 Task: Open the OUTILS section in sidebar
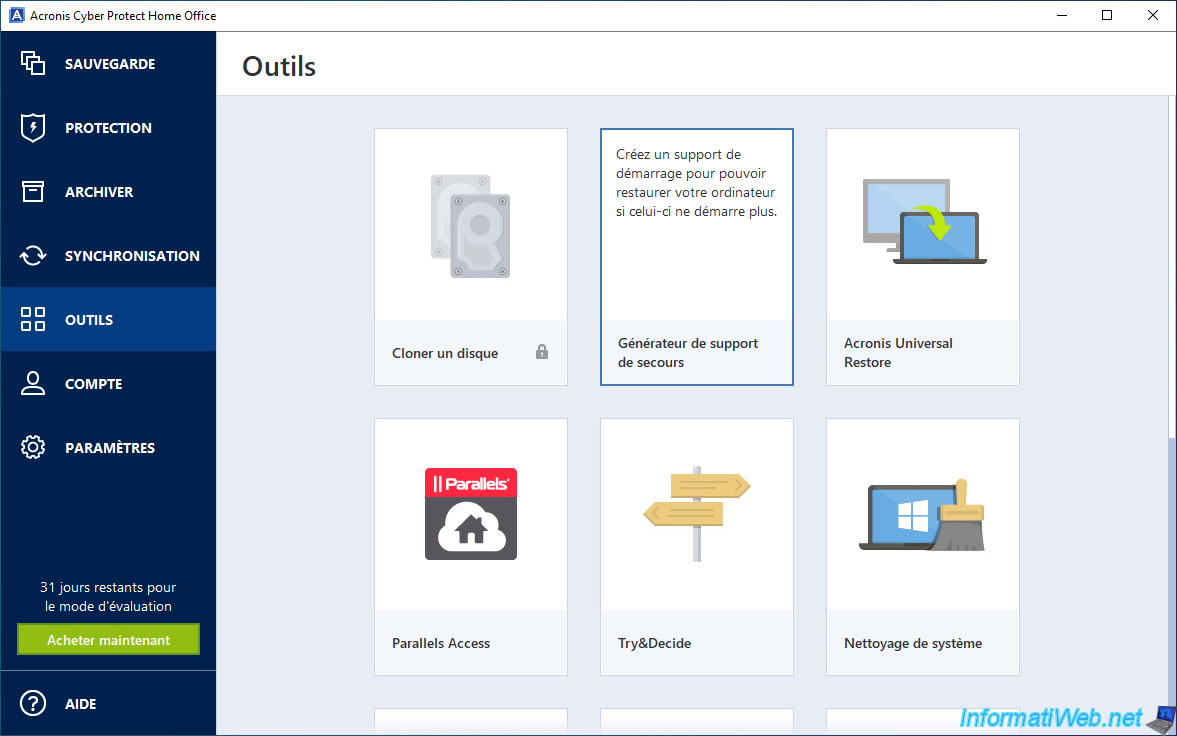(x=89, y=320)
